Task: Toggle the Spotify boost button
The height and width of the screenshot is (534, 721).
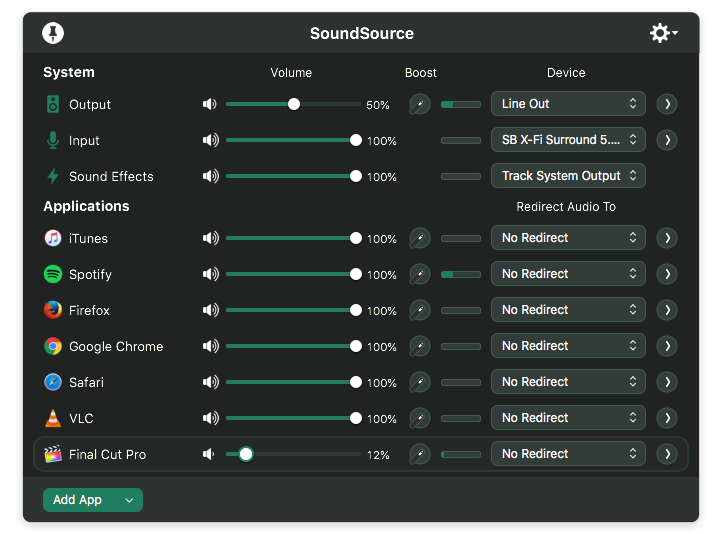Action: pos(420,274)
